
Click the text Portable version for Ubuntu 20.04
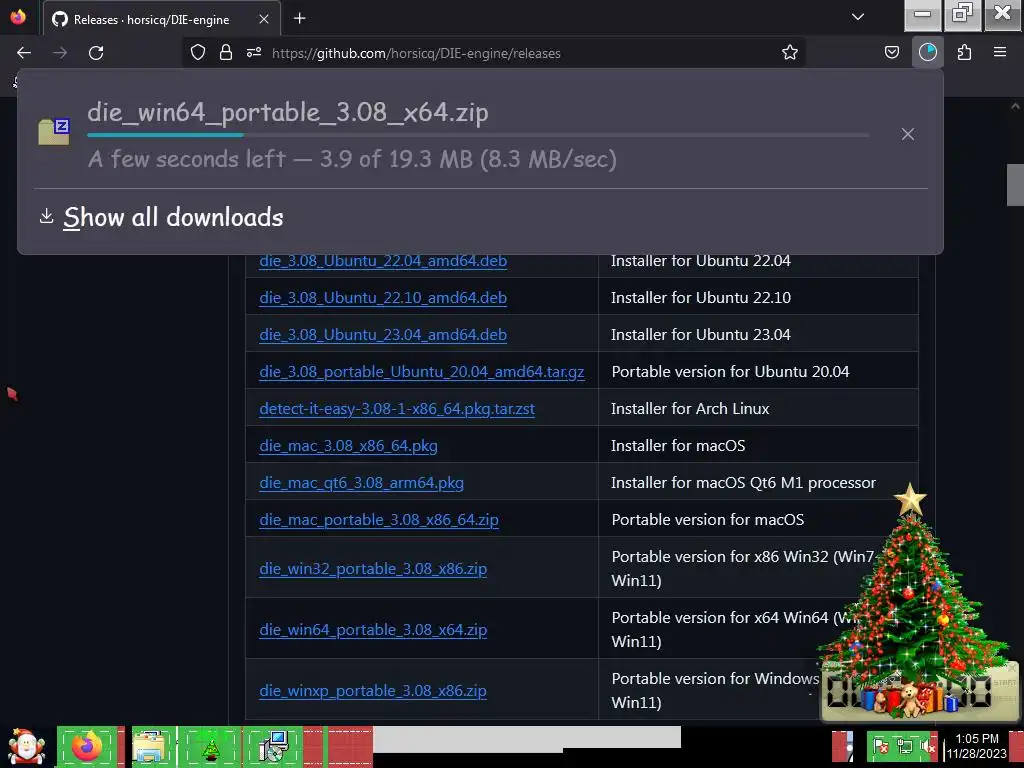[x=730, y=372]
